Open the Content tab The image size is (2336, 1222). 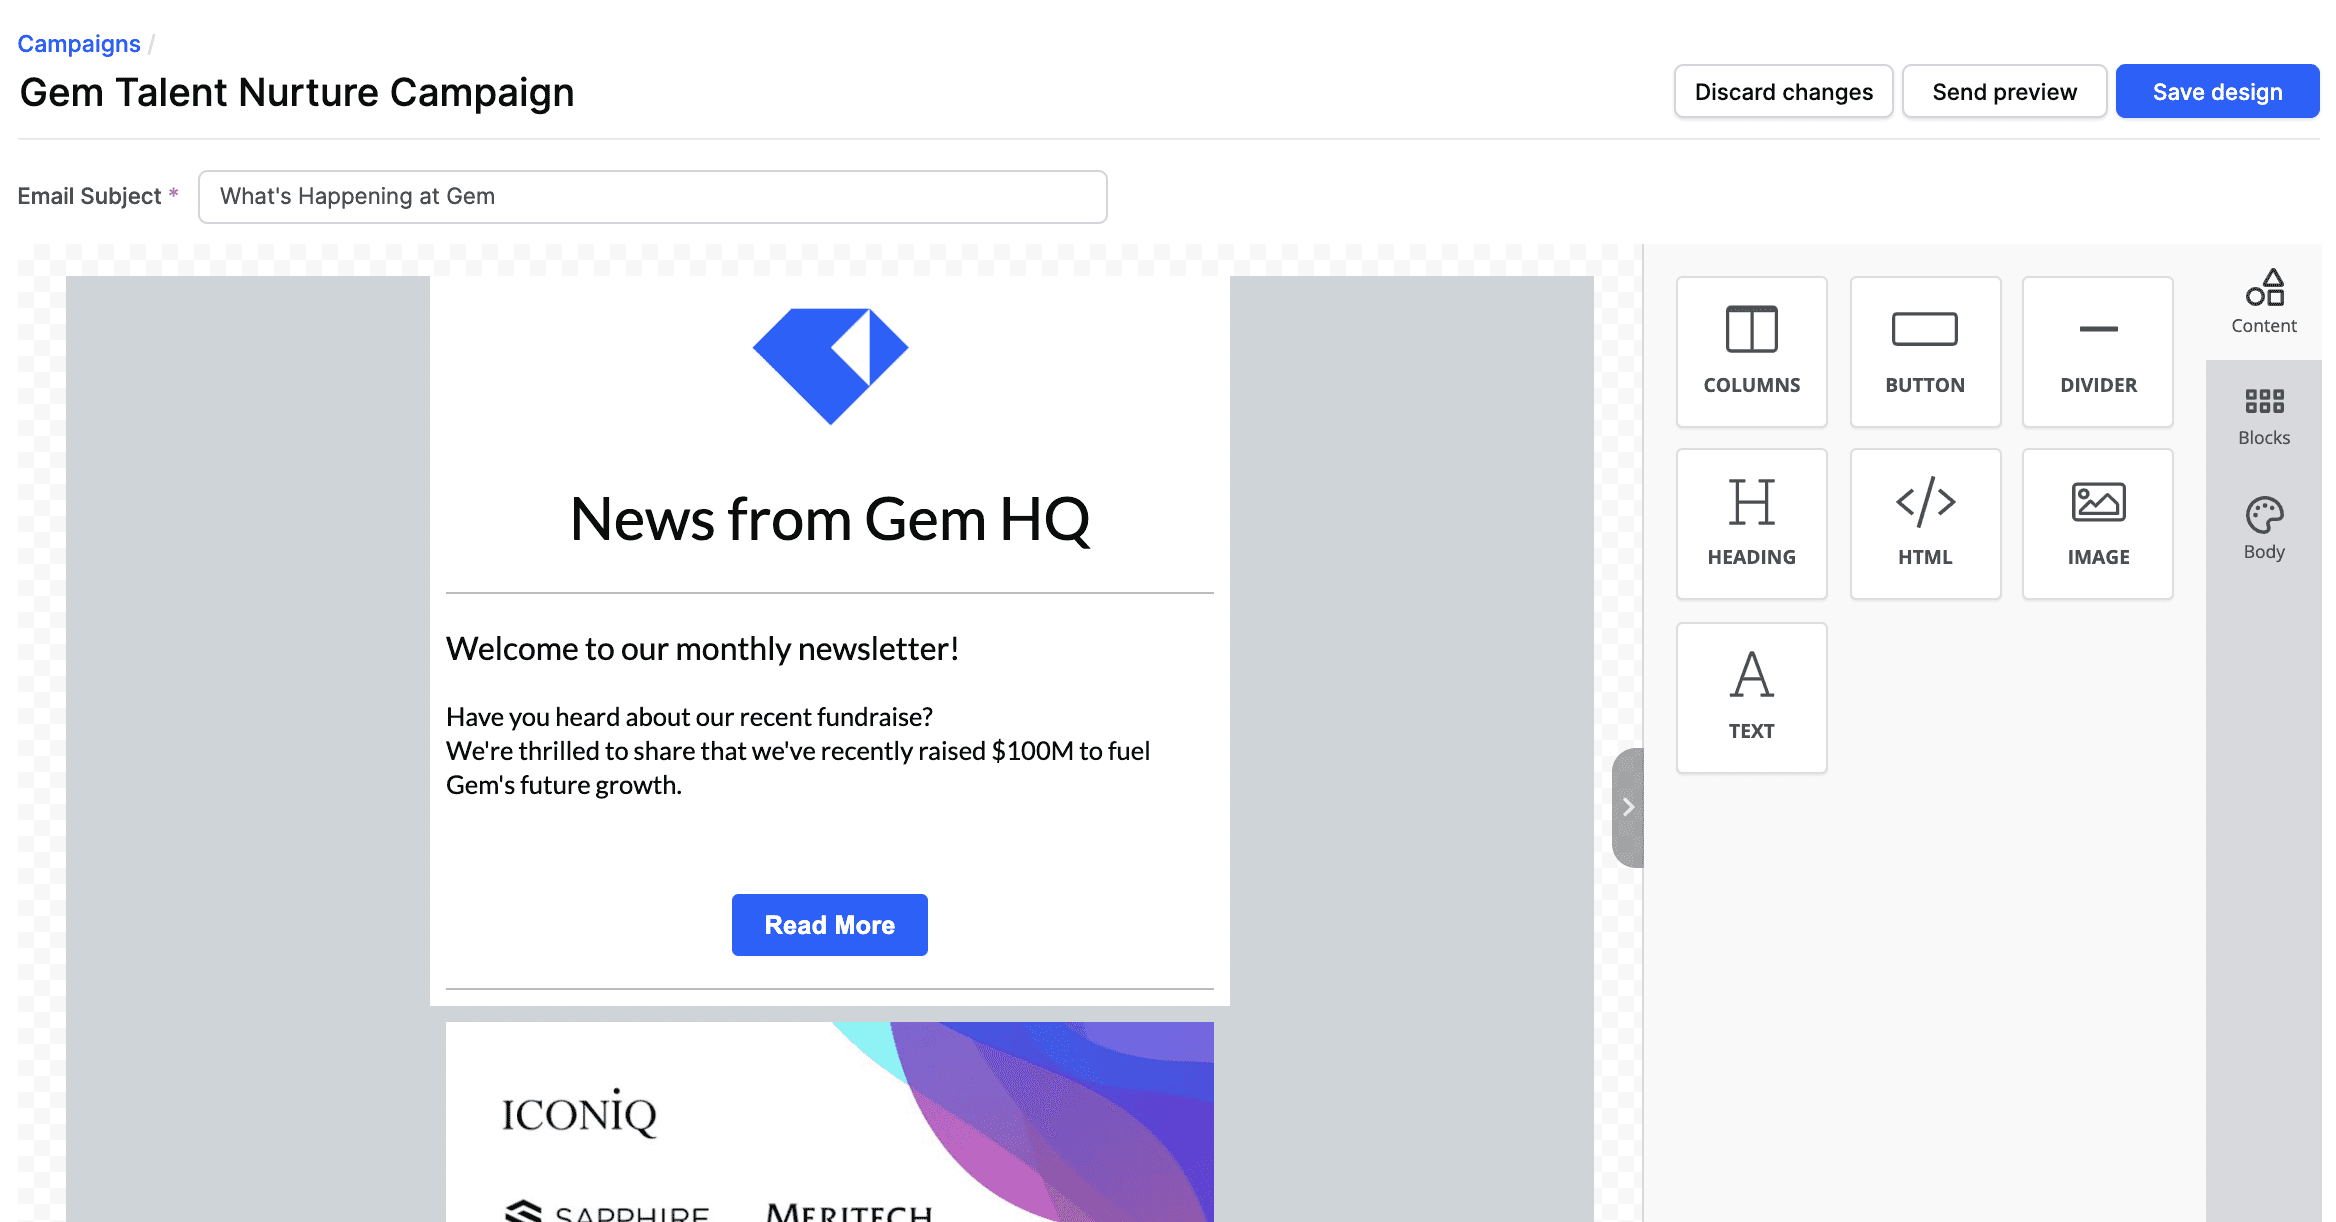pyautogui.click(x=2263, y=302)
